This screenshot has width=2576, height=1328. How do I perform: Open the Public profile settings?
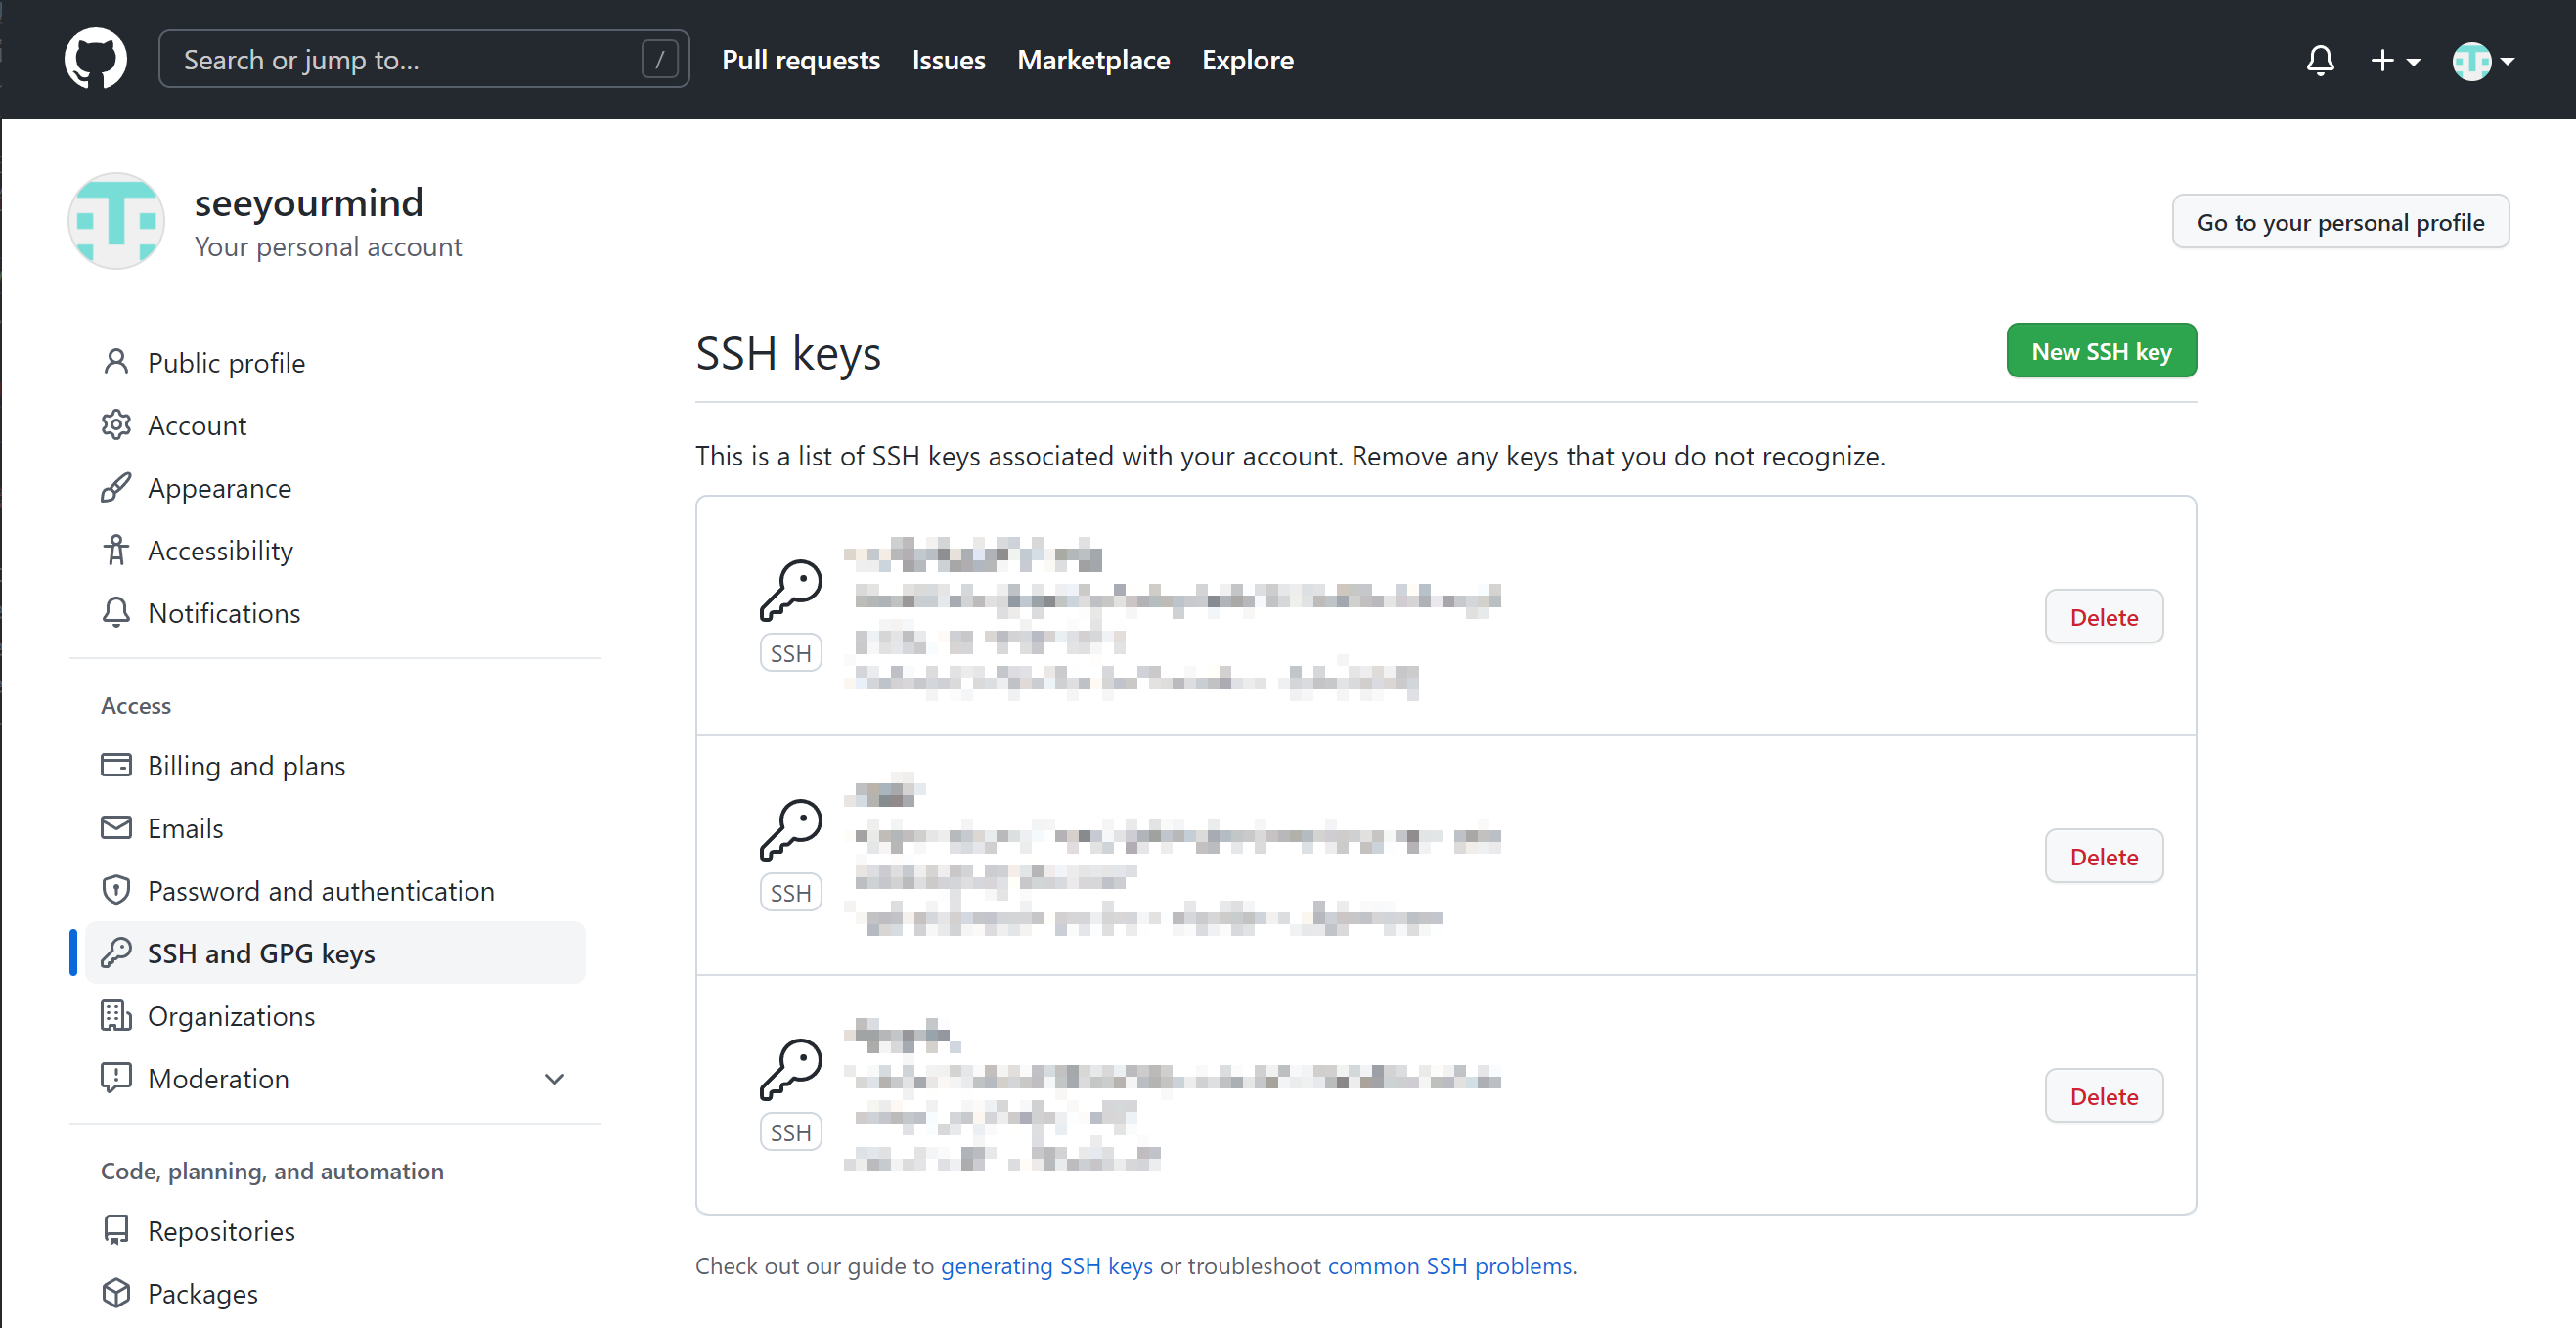(225, 362)
